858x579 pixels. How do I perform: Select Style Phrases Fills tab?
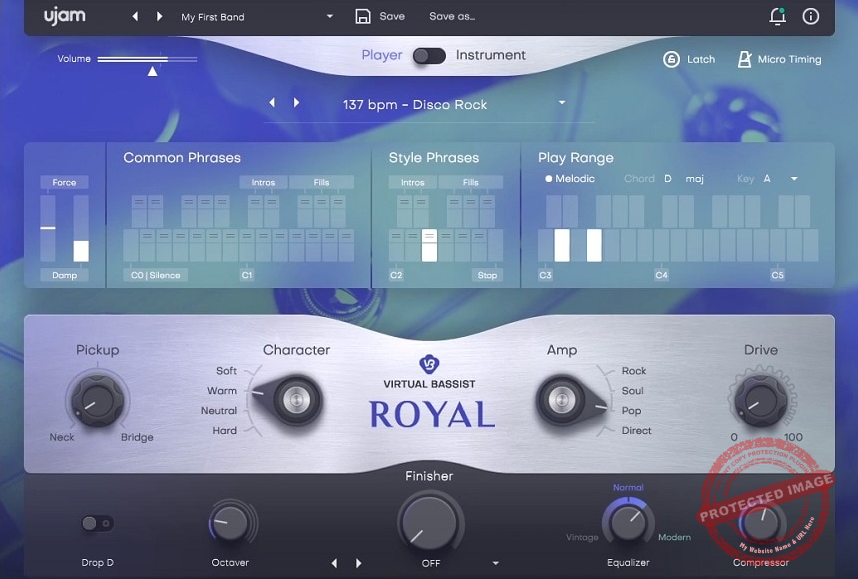tap(471, 182)
